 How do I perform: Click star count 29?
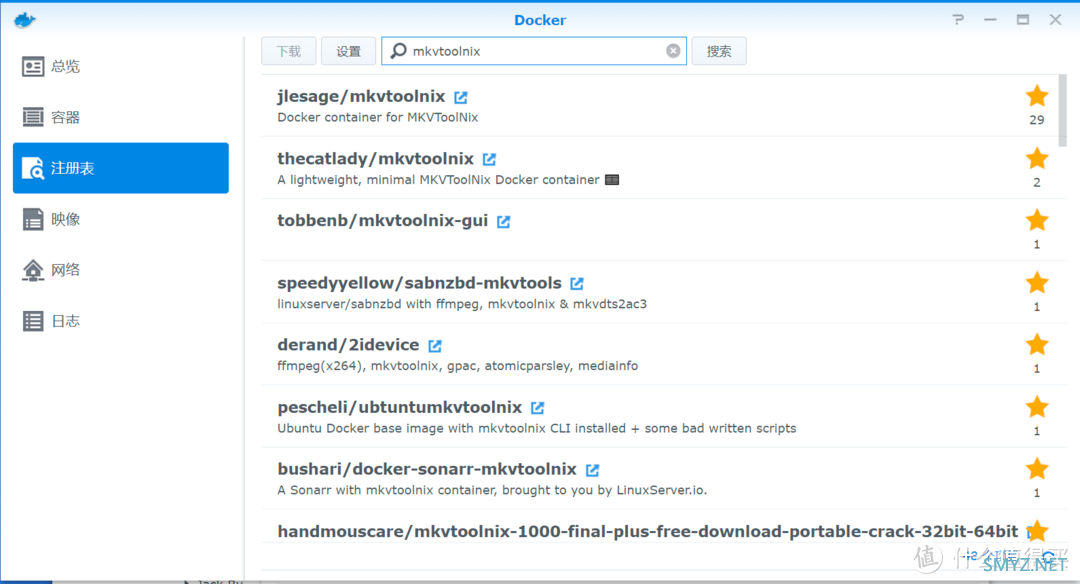tap(1037, 120)
